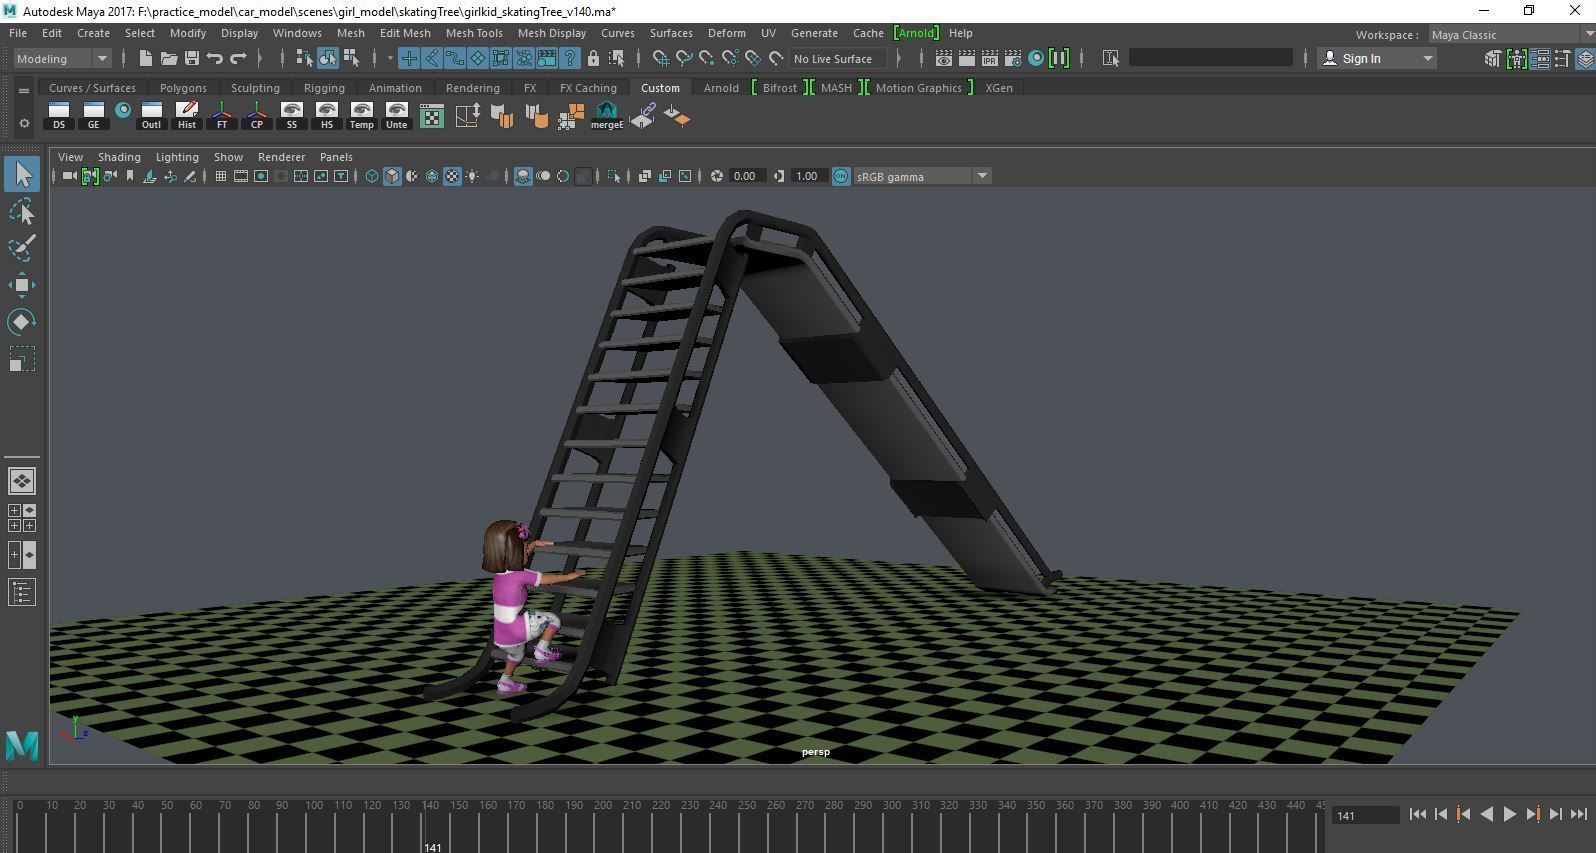Choose the Rotate tool in the toolbox
Image resolution: width=1596 pixels, height=853 pixels.
22,321
